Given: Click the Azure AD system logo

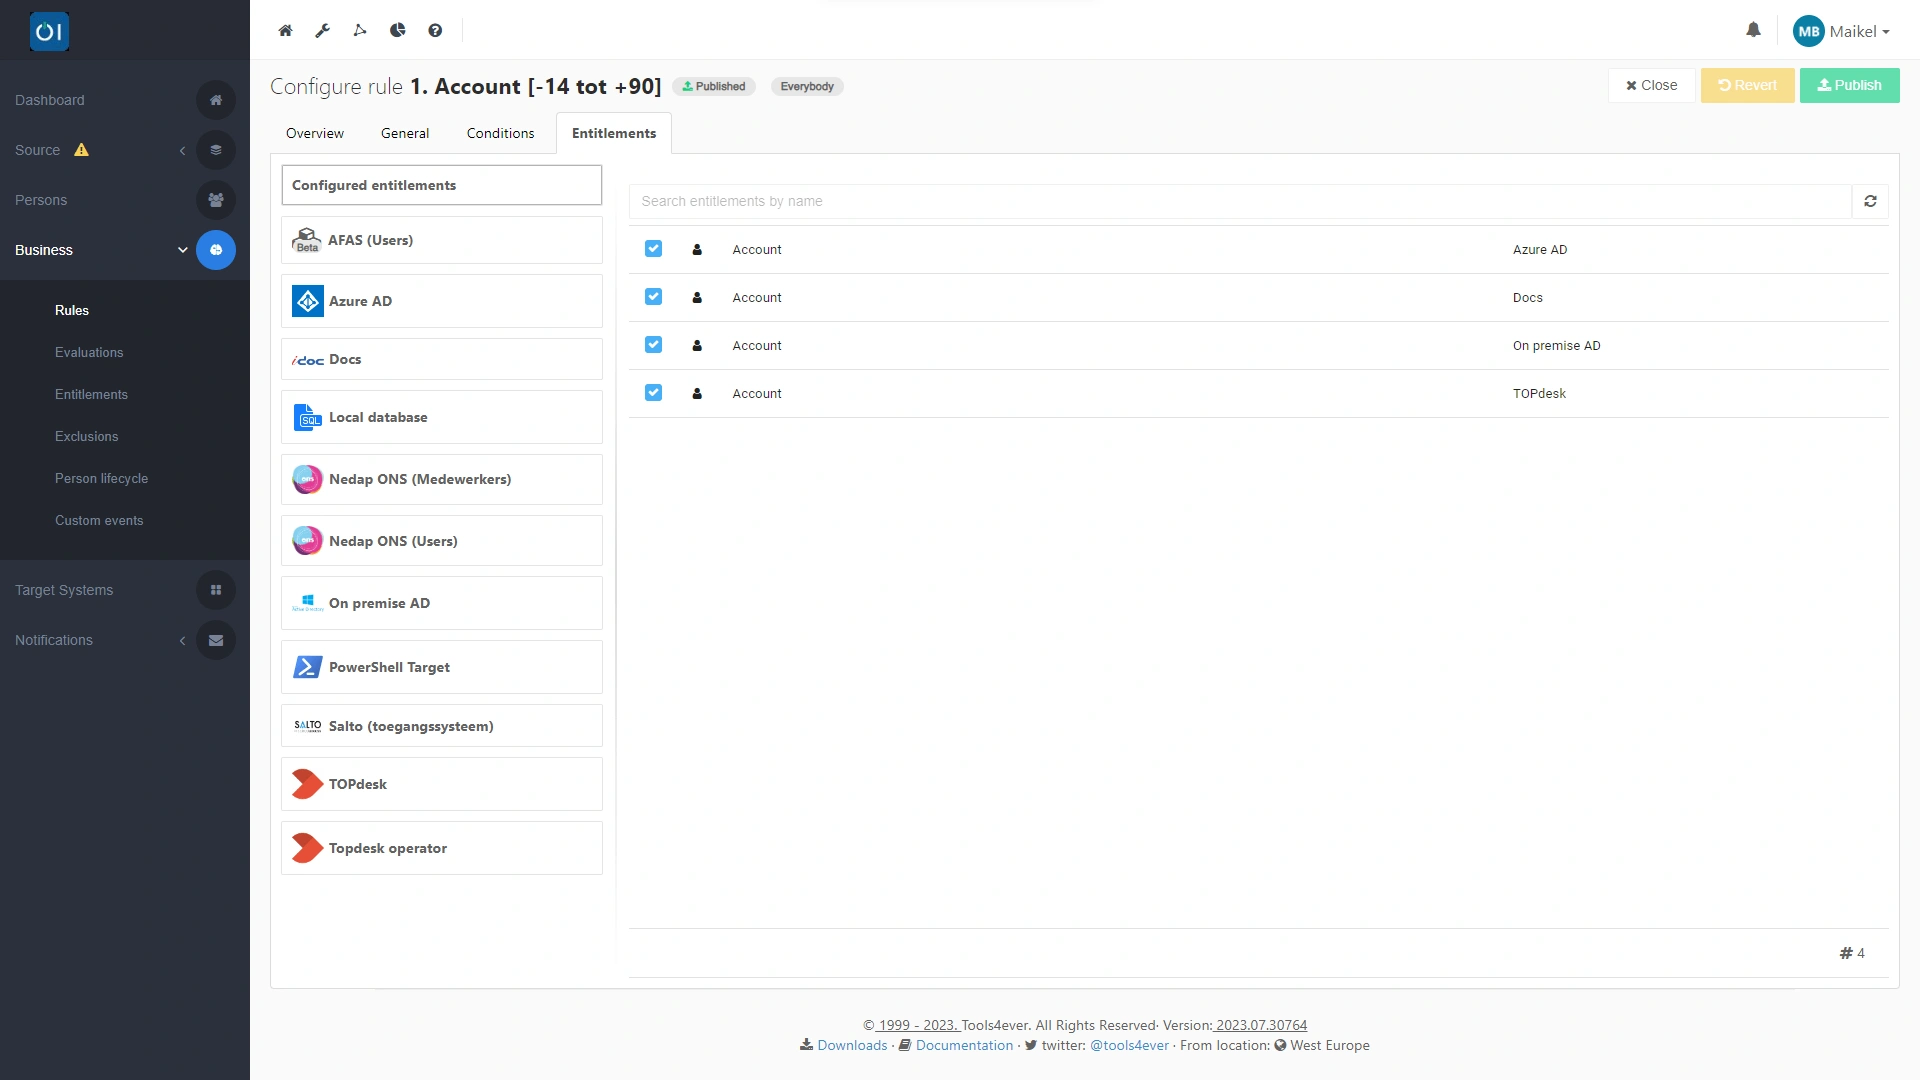Looking at the screenshot, I should point(308,301).
